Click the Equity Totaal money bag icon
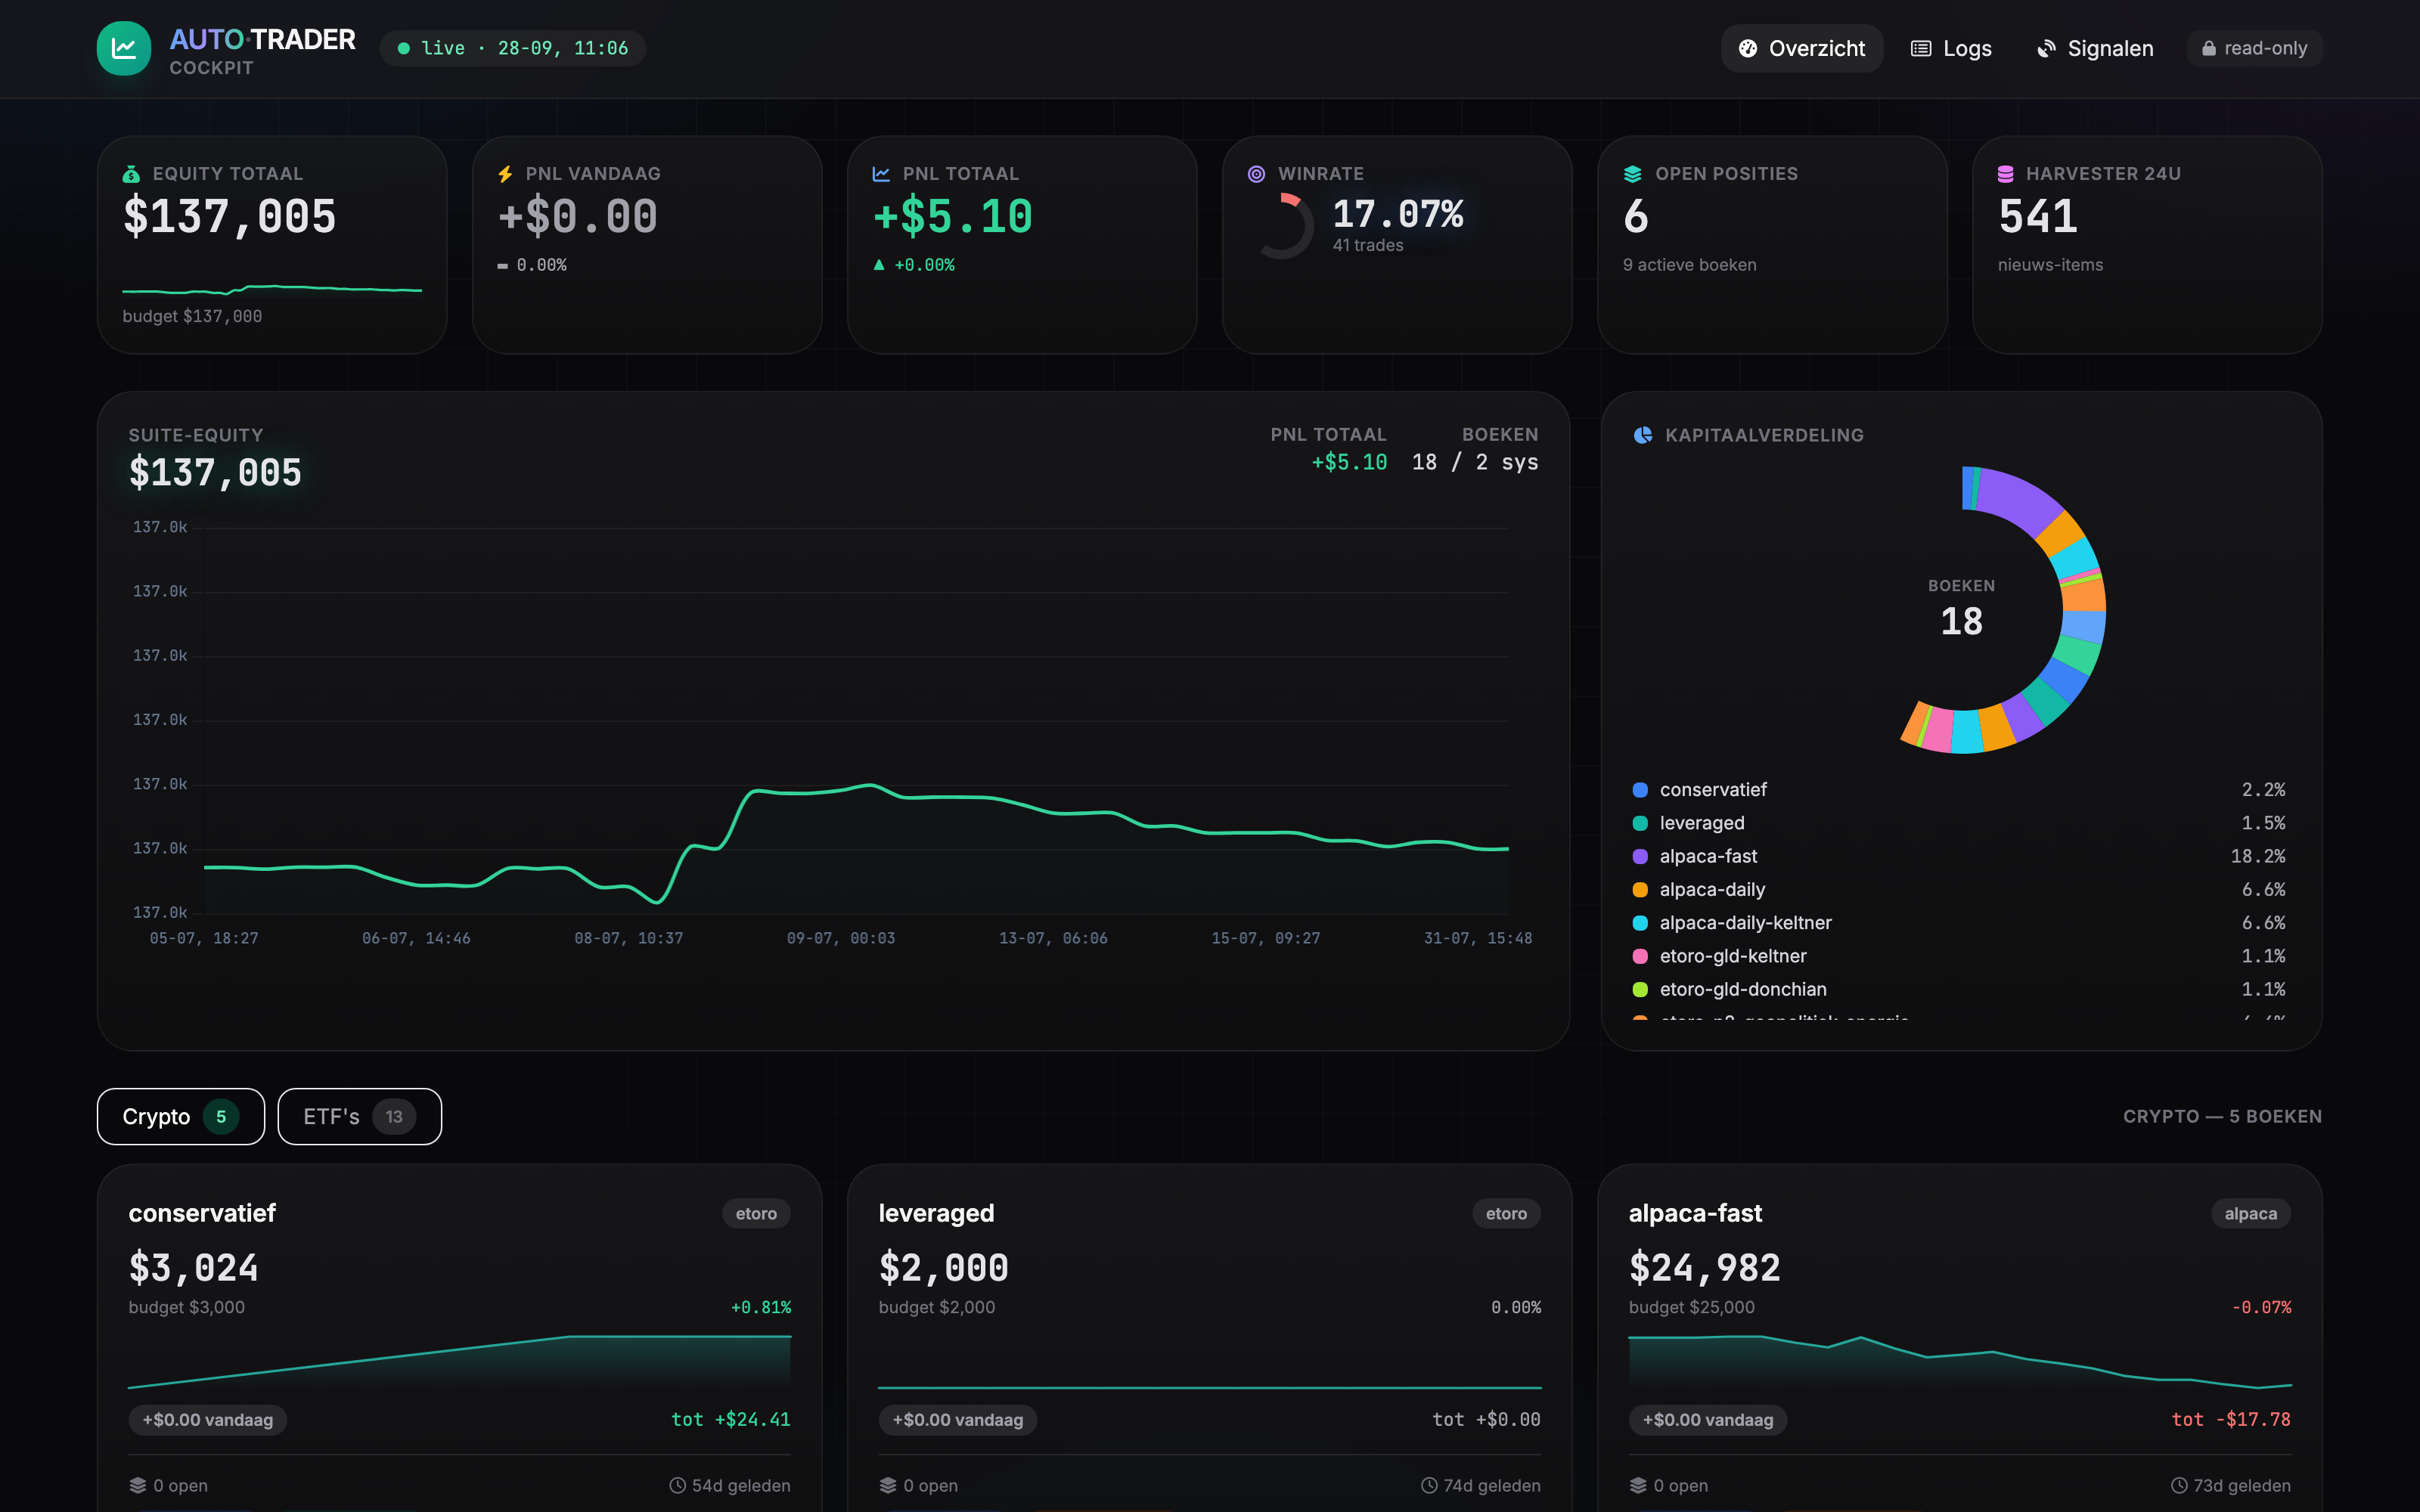Image resolution: width=2420 pixels, height=1512 pixels. pos(131,174)
